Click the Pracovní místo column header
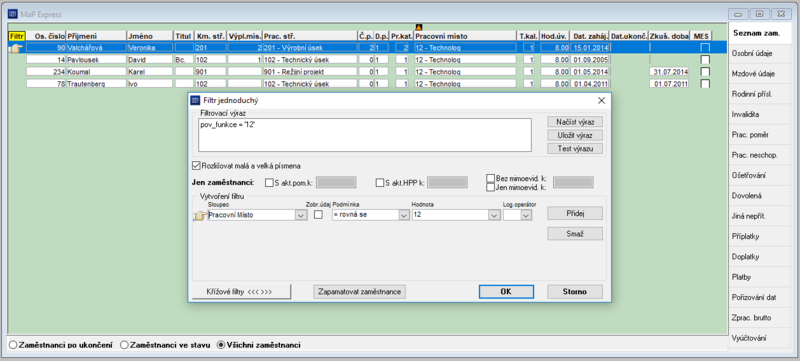Screen dimensions: 800x361 465,36
